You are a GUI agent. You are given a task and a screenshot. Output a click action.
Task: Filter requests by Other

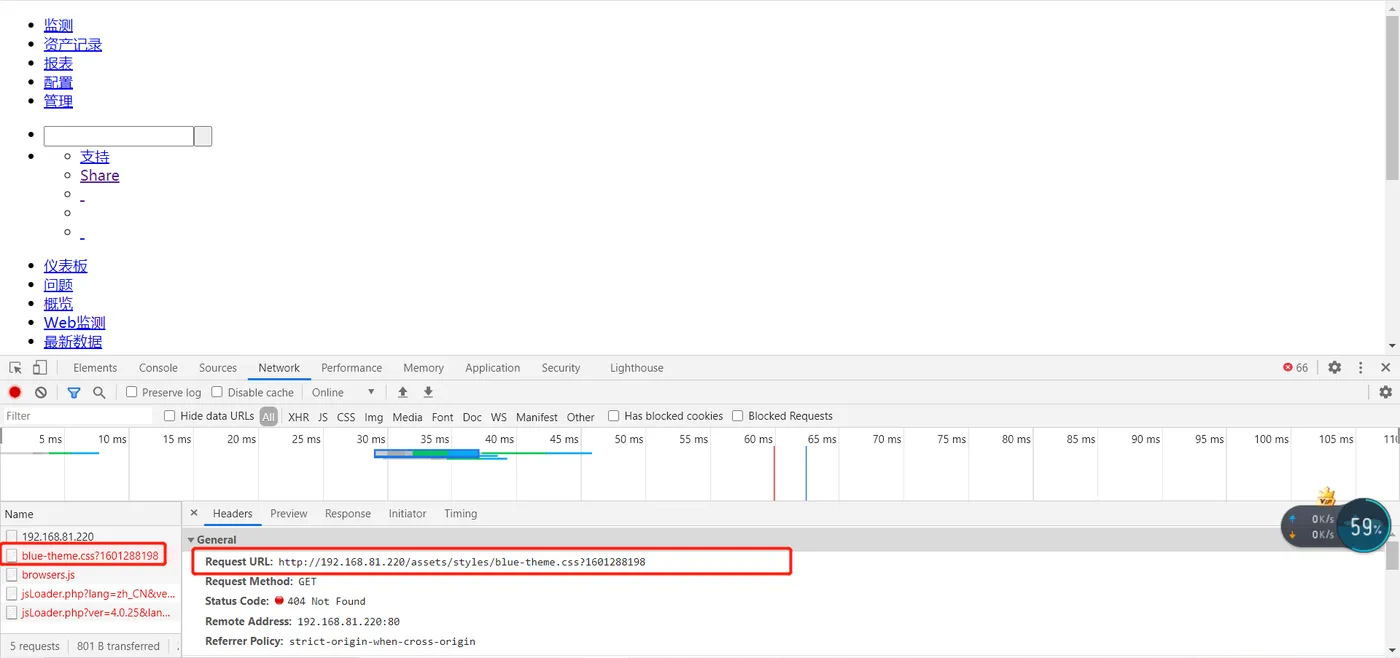(581, 417)
